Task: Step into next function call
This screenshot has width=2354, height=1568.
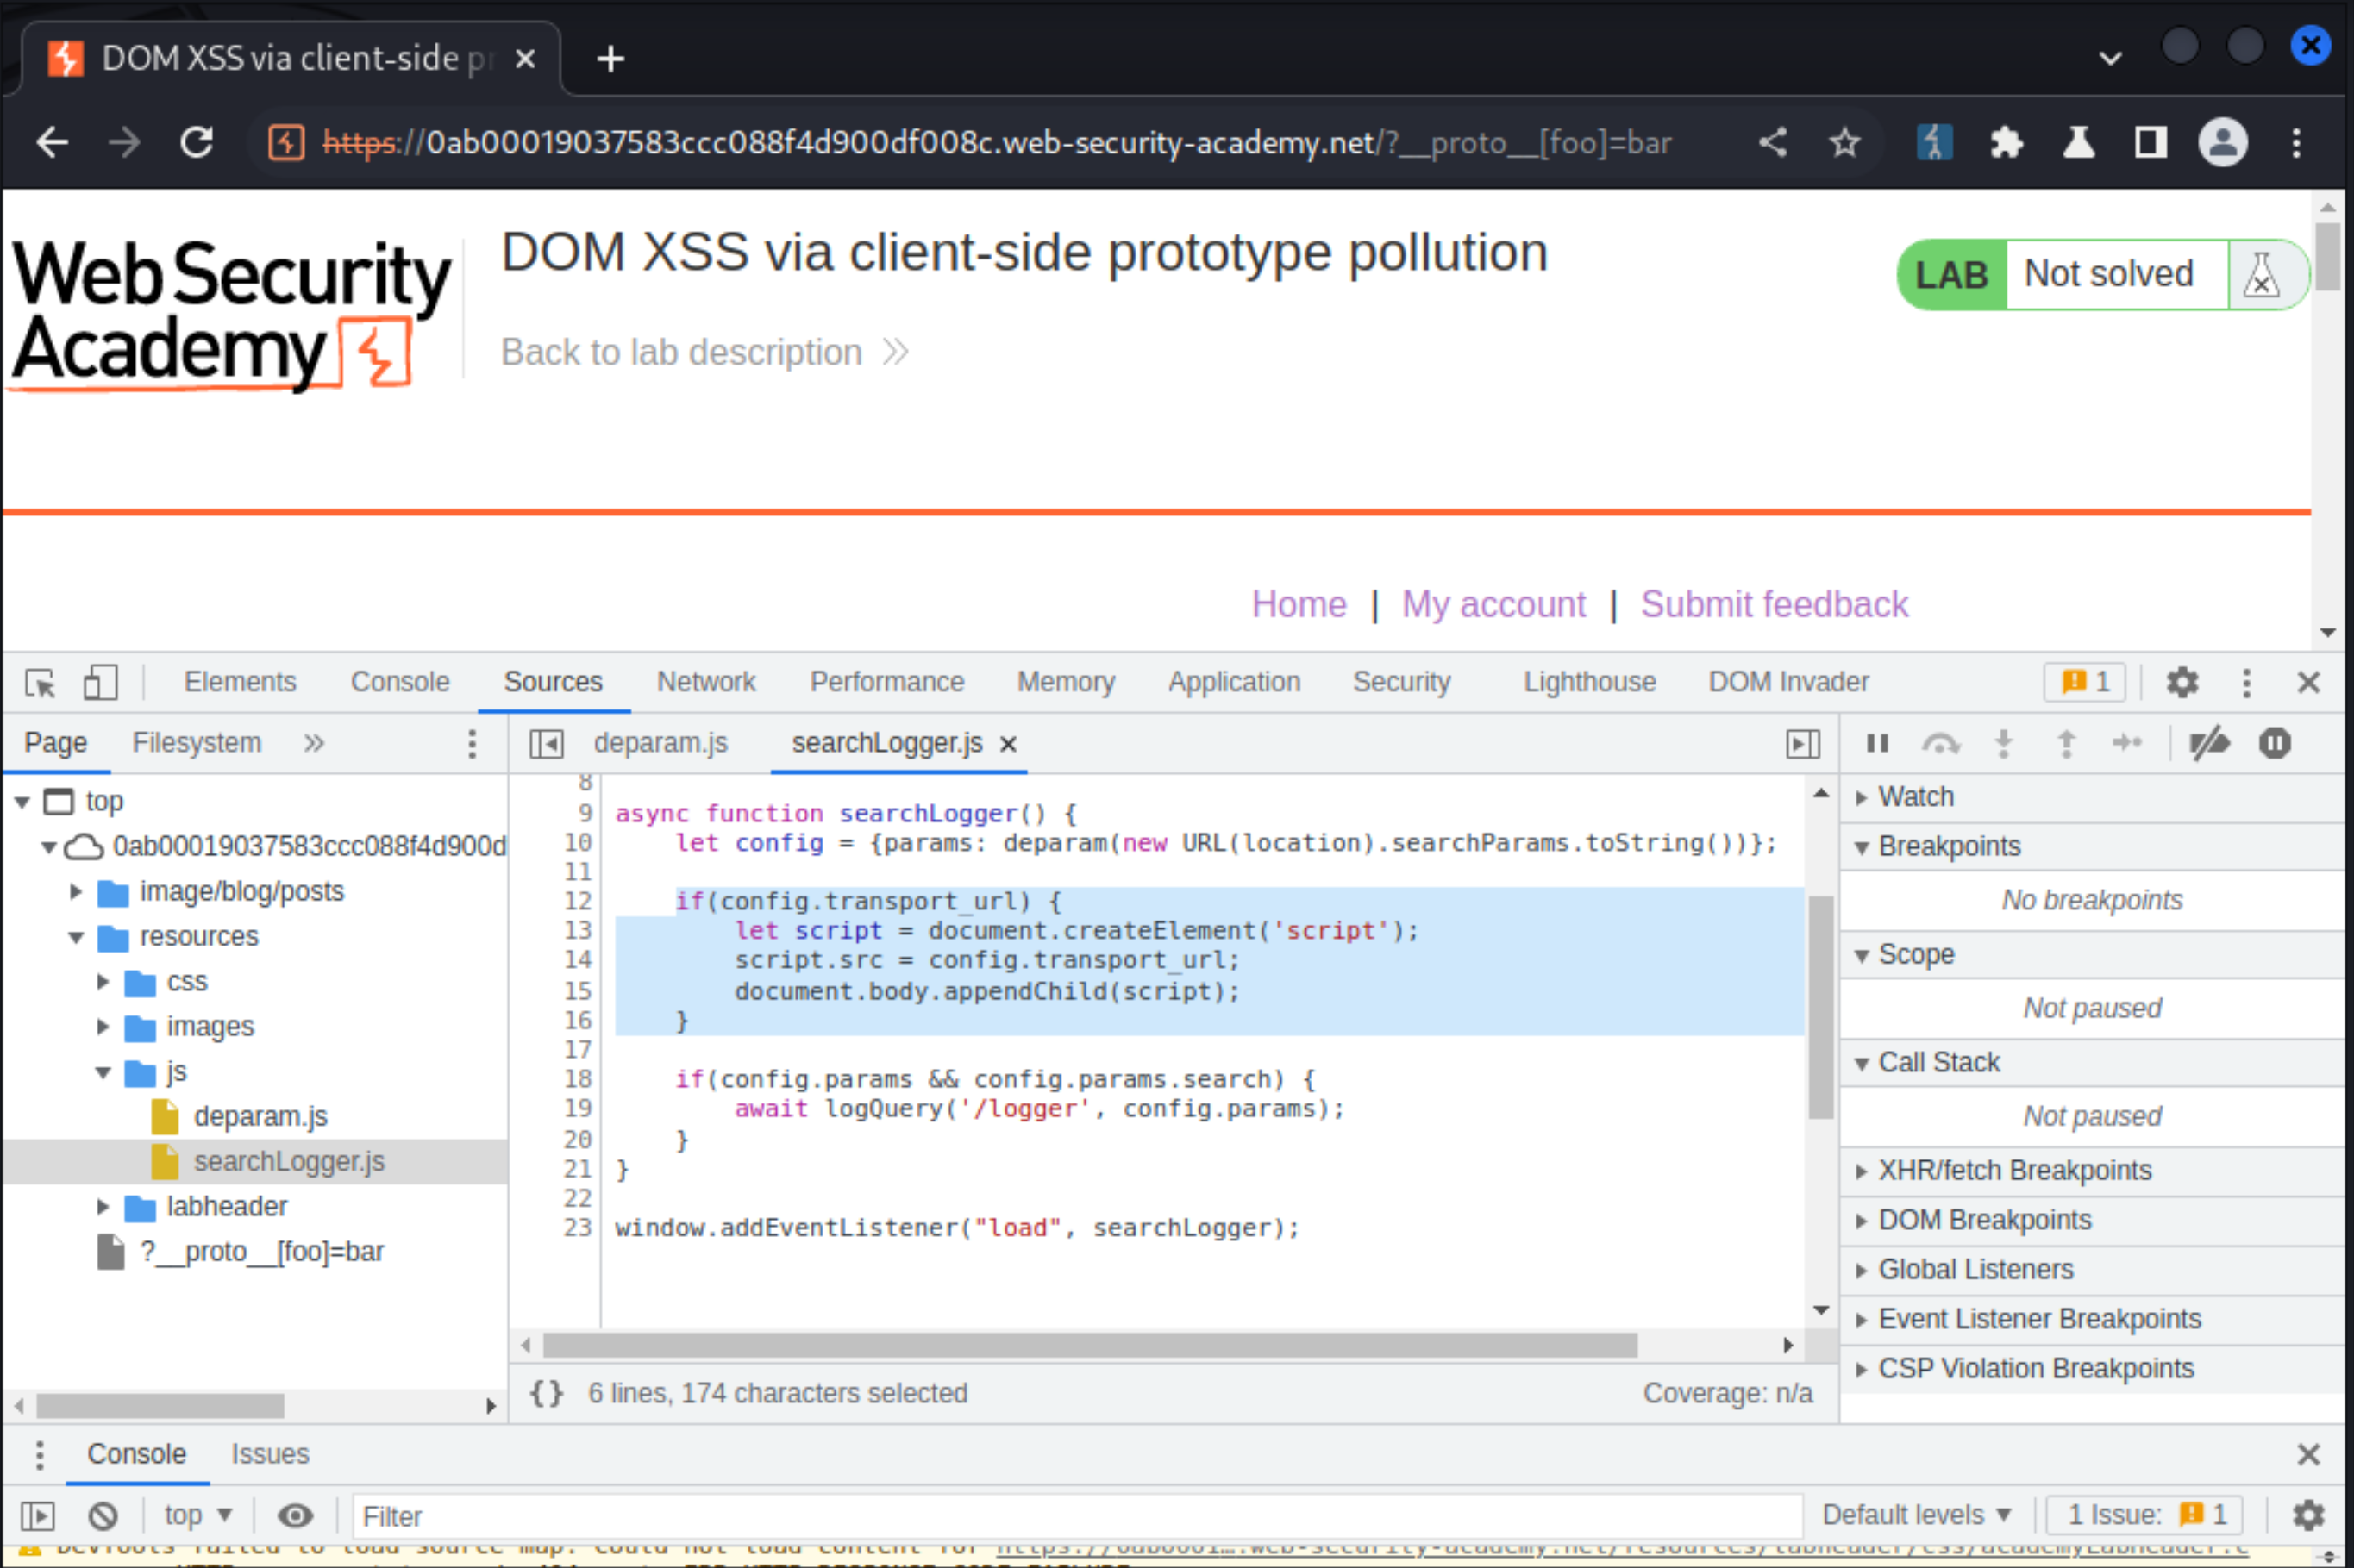Action: point(2003,743)
